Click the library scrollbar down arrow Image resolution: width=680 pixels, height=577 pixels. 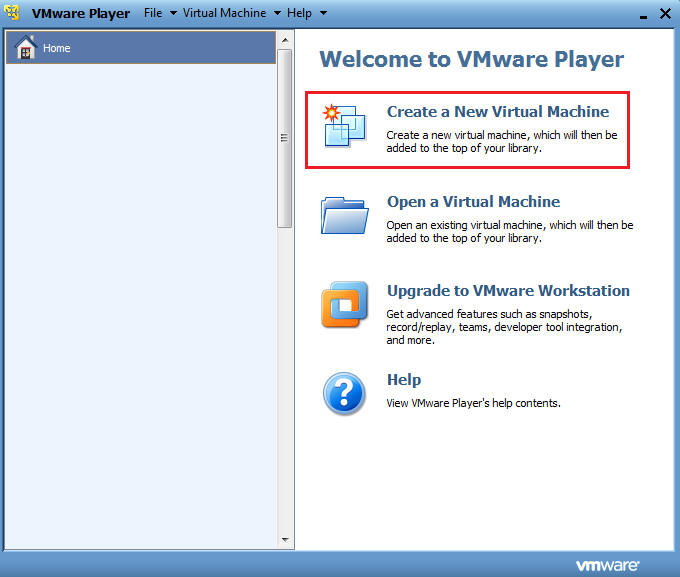[285, 540]
